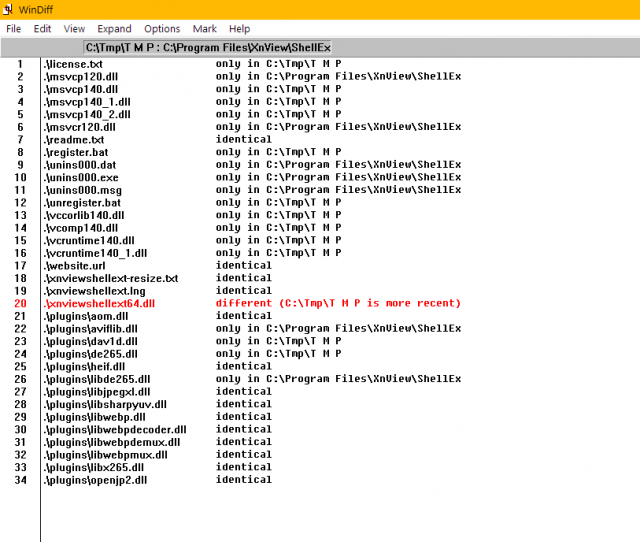Open the Mark menu
The width and height of the screenshot is (640, 542).
pyautogui.click(x=204, y=29)
